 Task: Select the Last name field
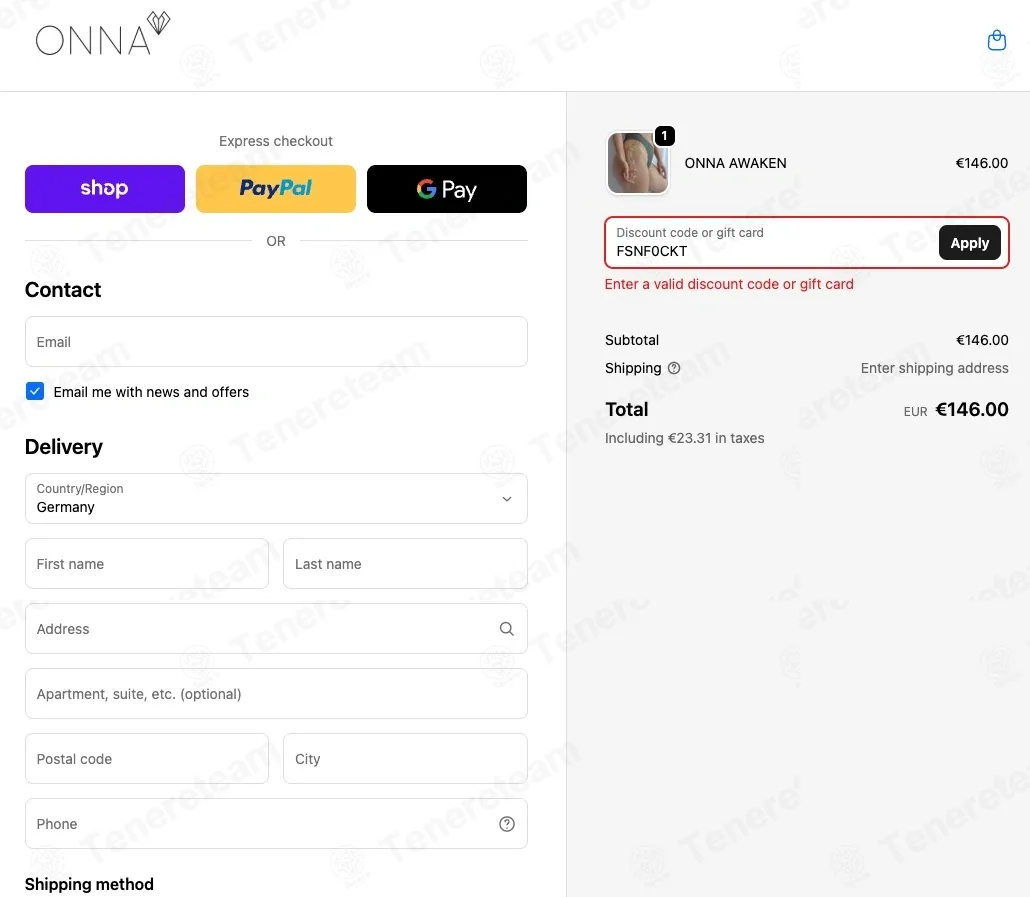[405, 563]
